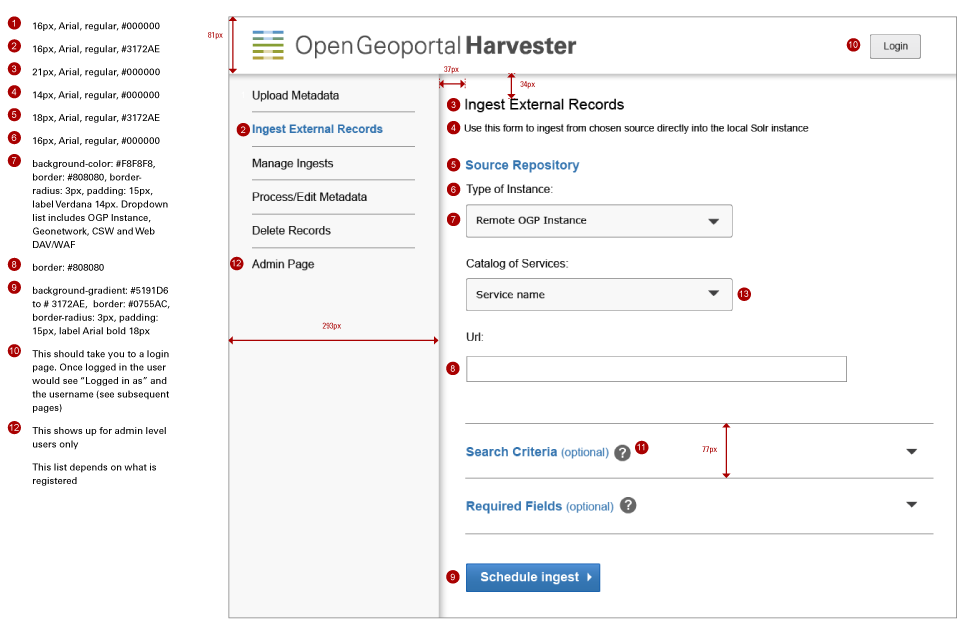Click the striped OpenGeoportal logo icon
Image resolution: width=969 pixels, height=635 pixels.
268,45
